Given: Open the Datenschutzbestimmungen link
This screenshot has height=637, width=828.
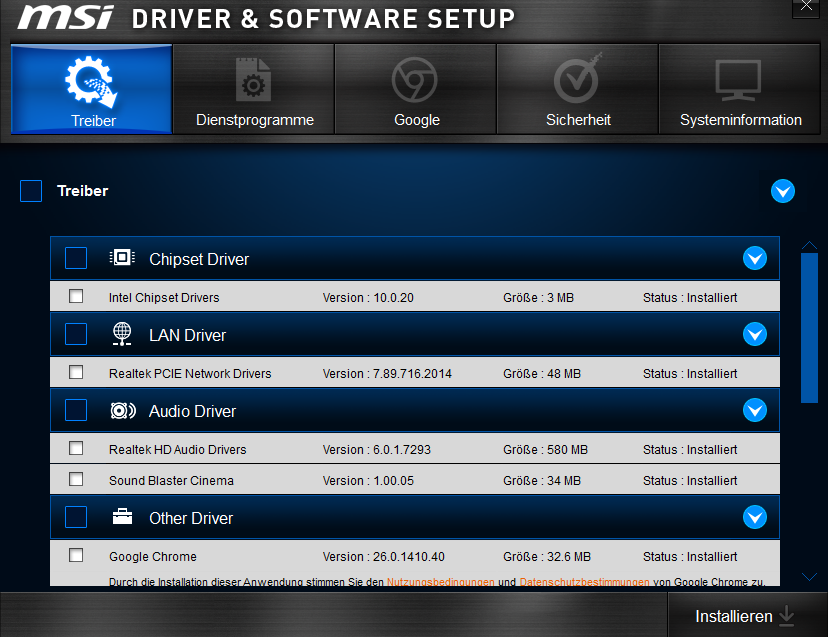Looking at the screenshot, I should [585, 582].
